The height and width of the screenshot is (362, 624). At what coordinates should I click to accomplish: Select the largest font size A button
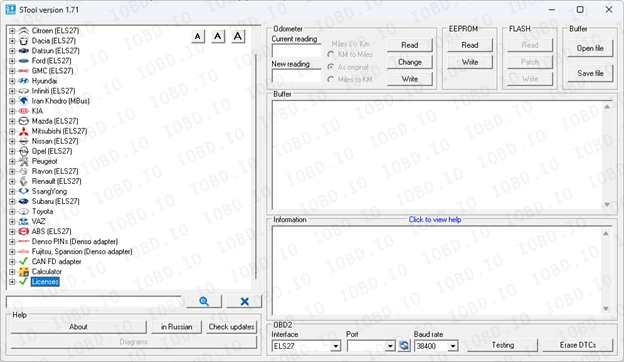click(x=238, y=36)
